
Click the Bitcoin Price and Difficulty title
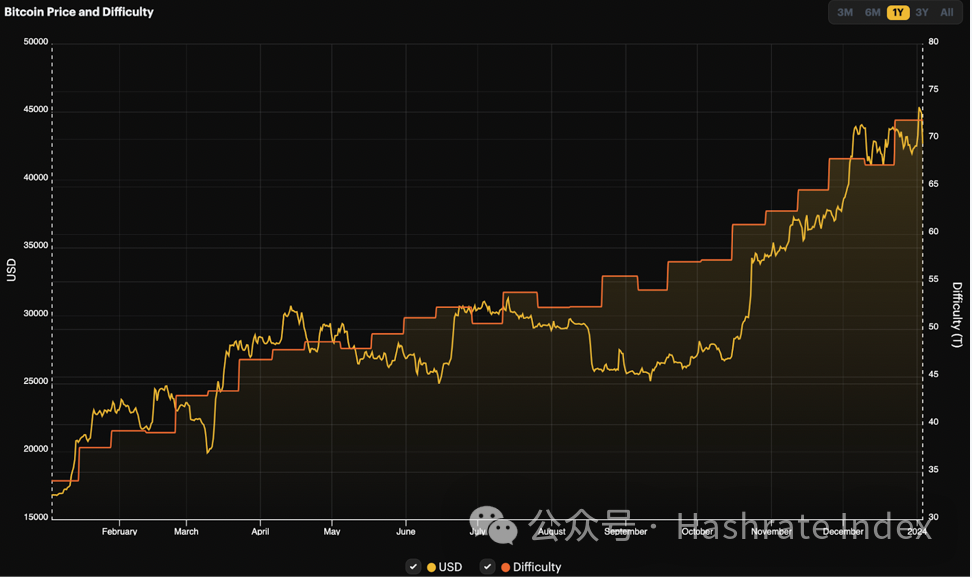point(79,12)
